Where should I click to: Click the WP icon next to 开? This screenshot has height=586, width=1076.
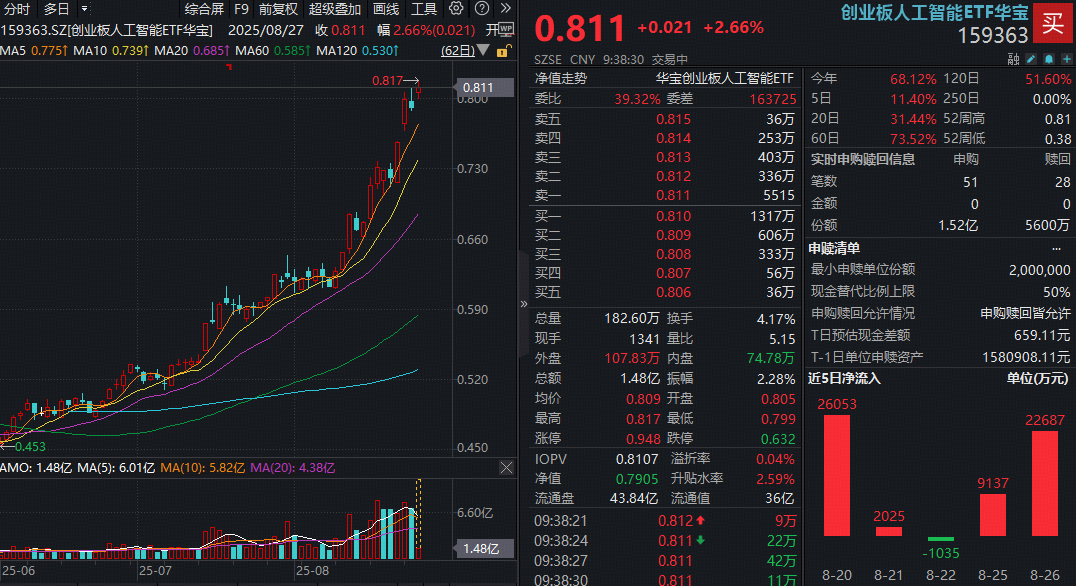507,29
